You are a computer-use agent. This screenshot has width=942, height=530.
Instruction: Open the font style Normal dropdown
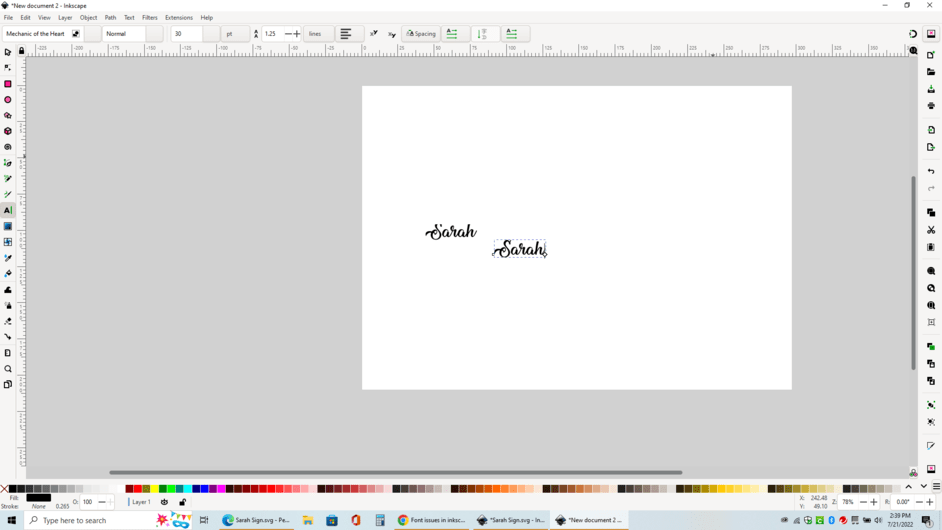[x=154, y=34]
